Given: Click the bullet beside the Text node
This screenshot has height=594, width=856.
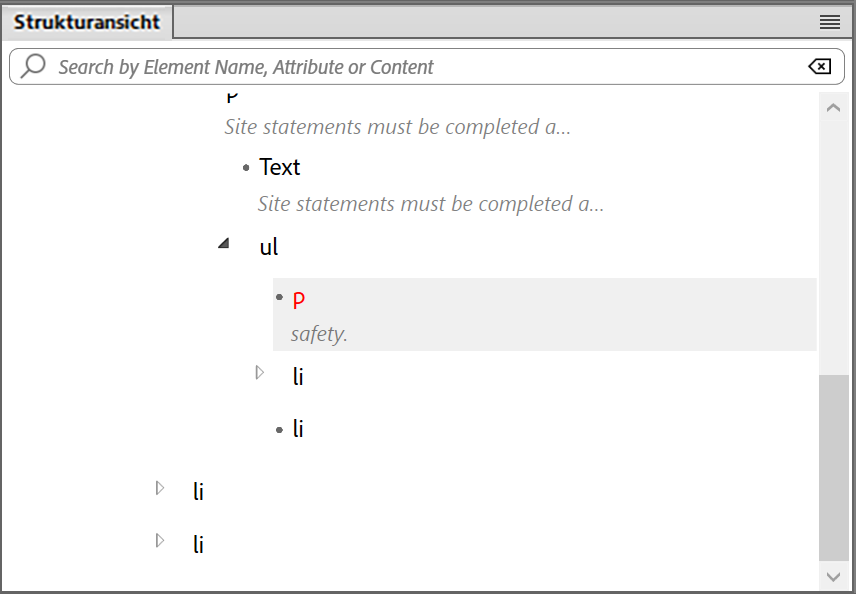Looking at the screenshot, I should [246, 168].
